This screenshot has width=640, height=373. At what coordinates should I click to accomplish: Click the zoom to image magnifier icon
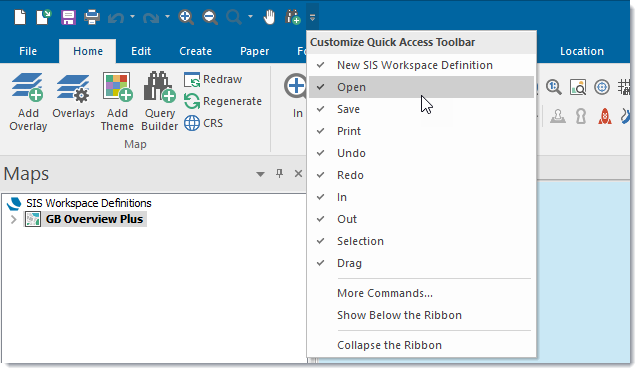pyautogui.click(x=578, y=87)
